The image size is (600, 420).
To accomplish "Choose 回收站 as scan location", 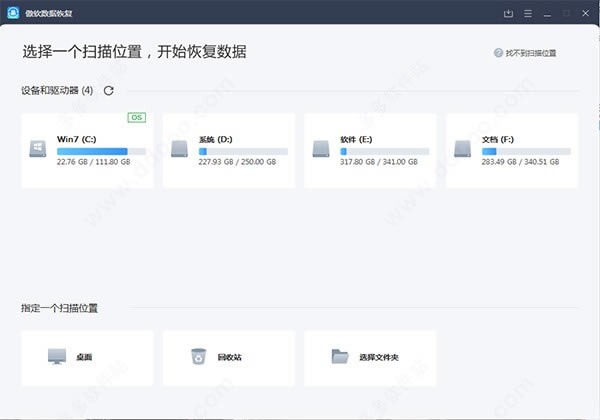I will (x=229, y=358).
